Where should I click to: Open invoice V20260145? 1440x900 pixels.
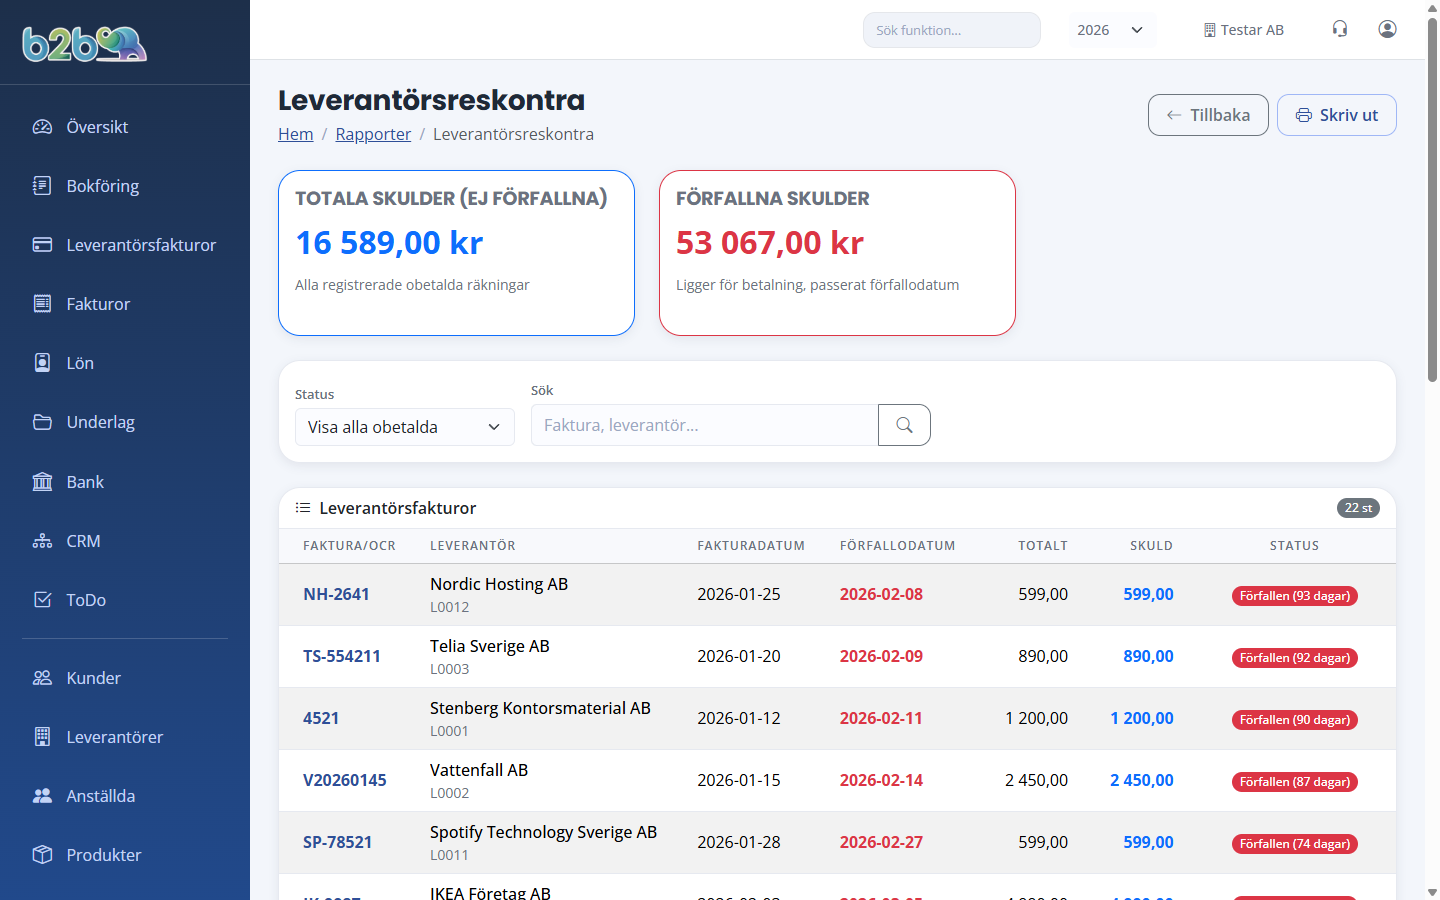pyautogui.click(x=345, y=780)
